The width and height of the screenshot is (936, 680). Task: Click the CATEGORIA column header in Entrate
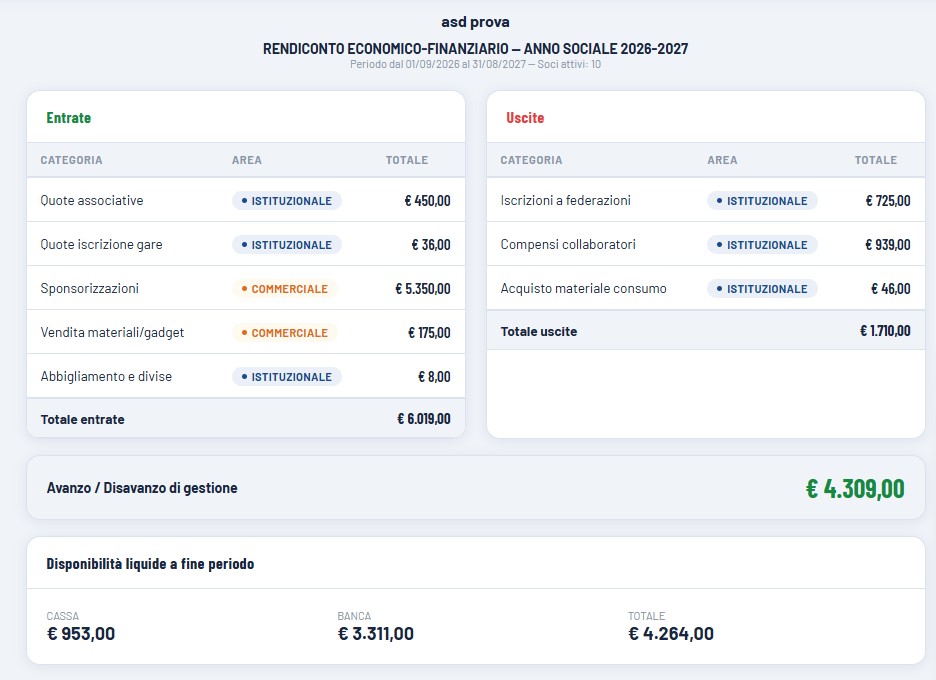71,160
